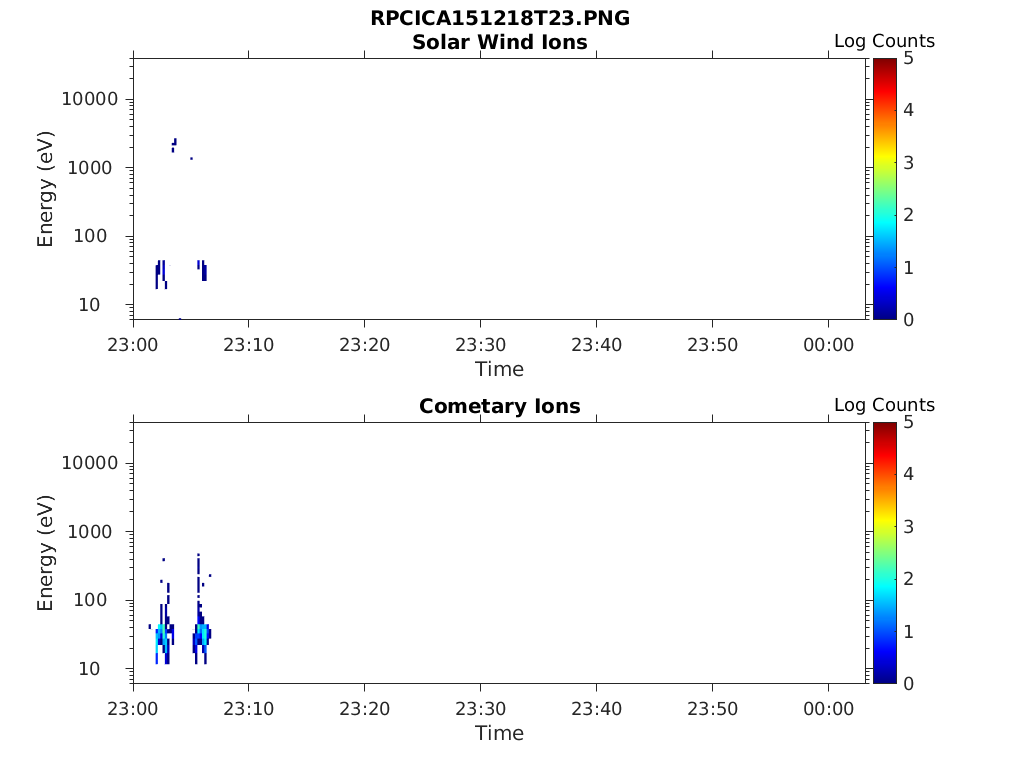Click the 23:30 tick label in Solar Wind plot
Viewport: 1024px width, 768px height.
point(481,345)
